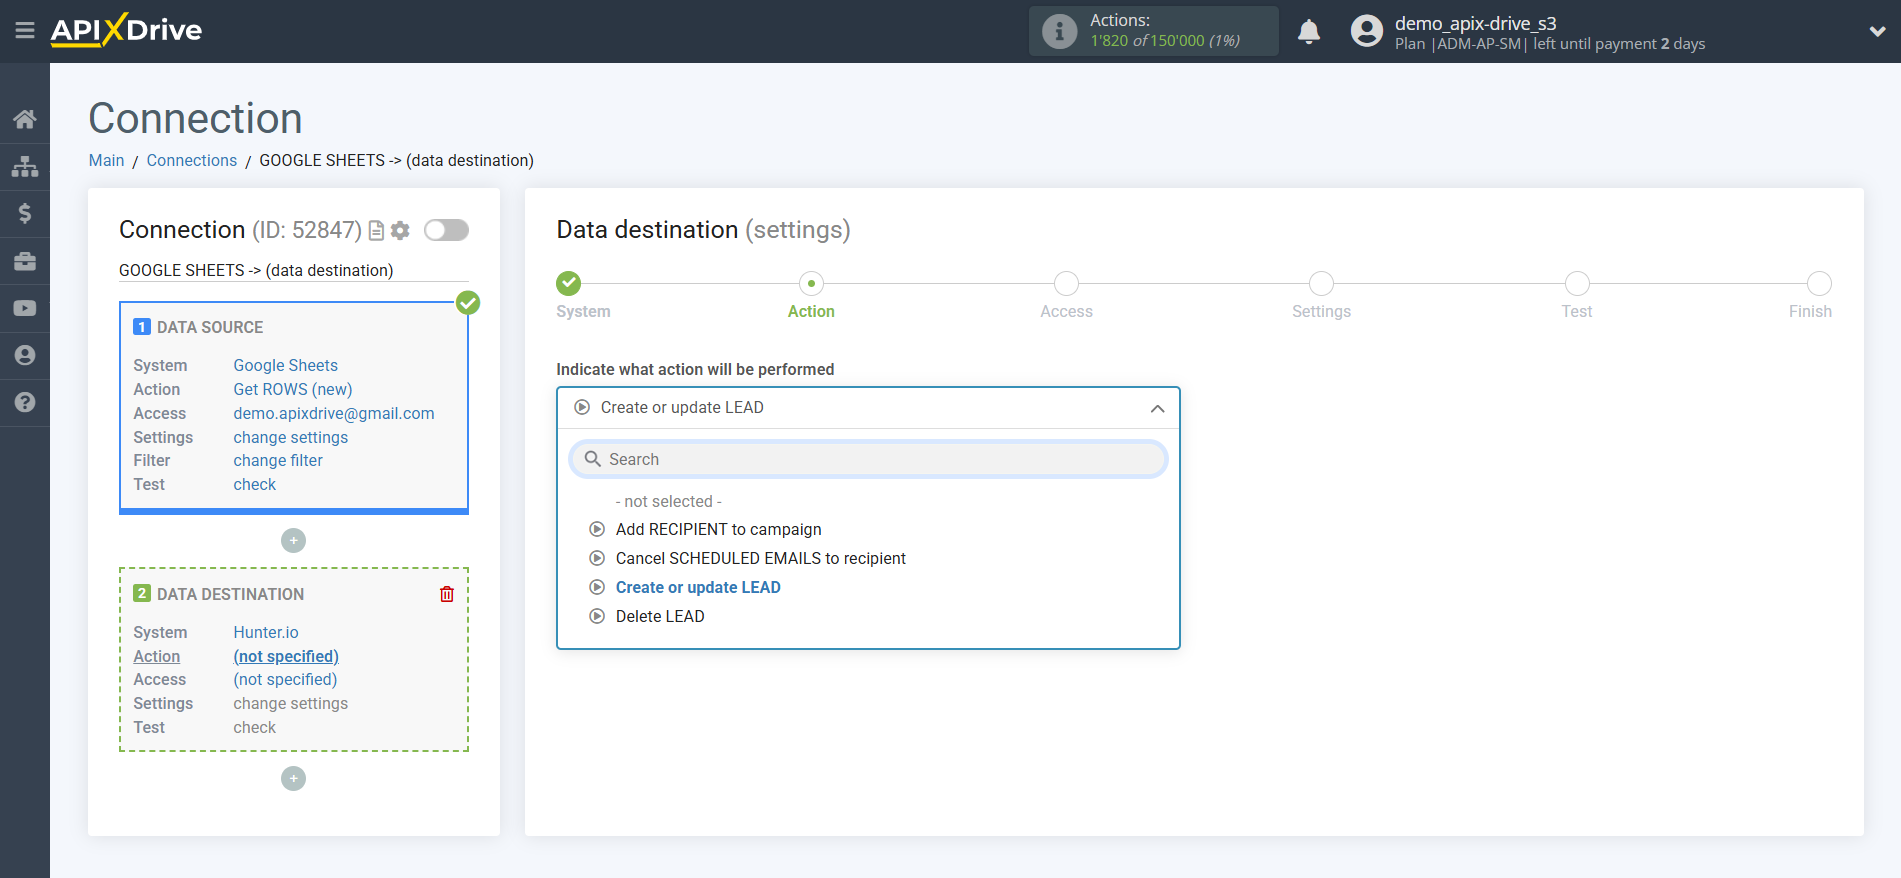The height and width of the screenshot is (878, 1901).
Task: Click the action Search field
Action: [868, 459]
